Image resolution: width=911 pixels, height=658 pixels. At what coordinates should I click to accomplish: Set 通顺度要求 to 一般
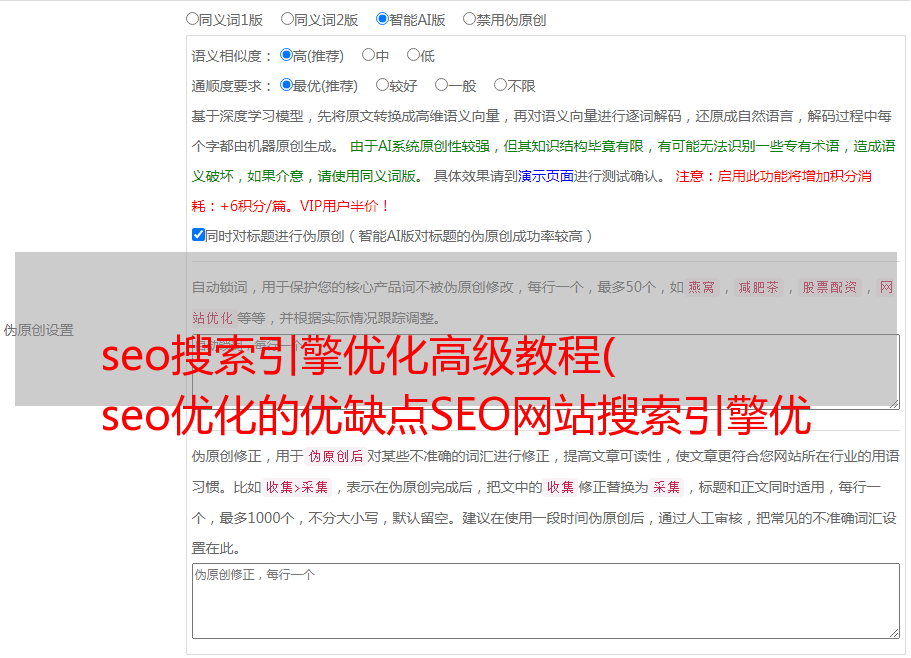click(x=442, y=85)
